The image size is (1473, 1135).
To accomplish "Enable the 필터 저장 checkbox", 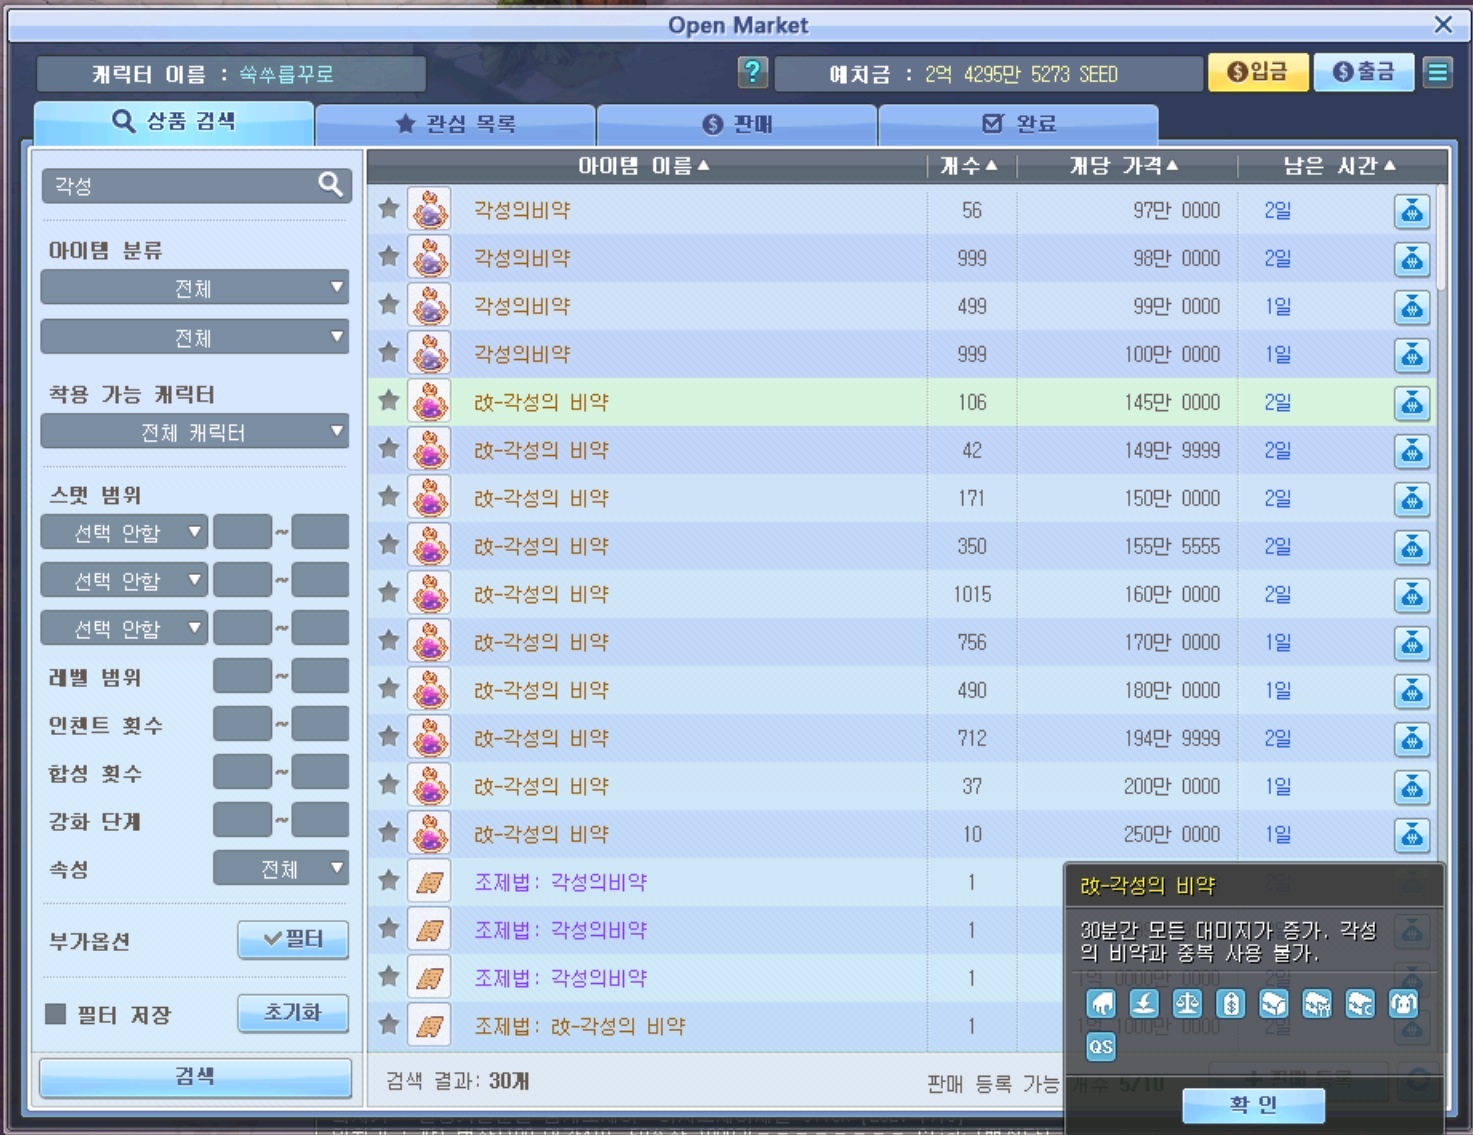I will pyautogui.click(x=56, y=1014).
